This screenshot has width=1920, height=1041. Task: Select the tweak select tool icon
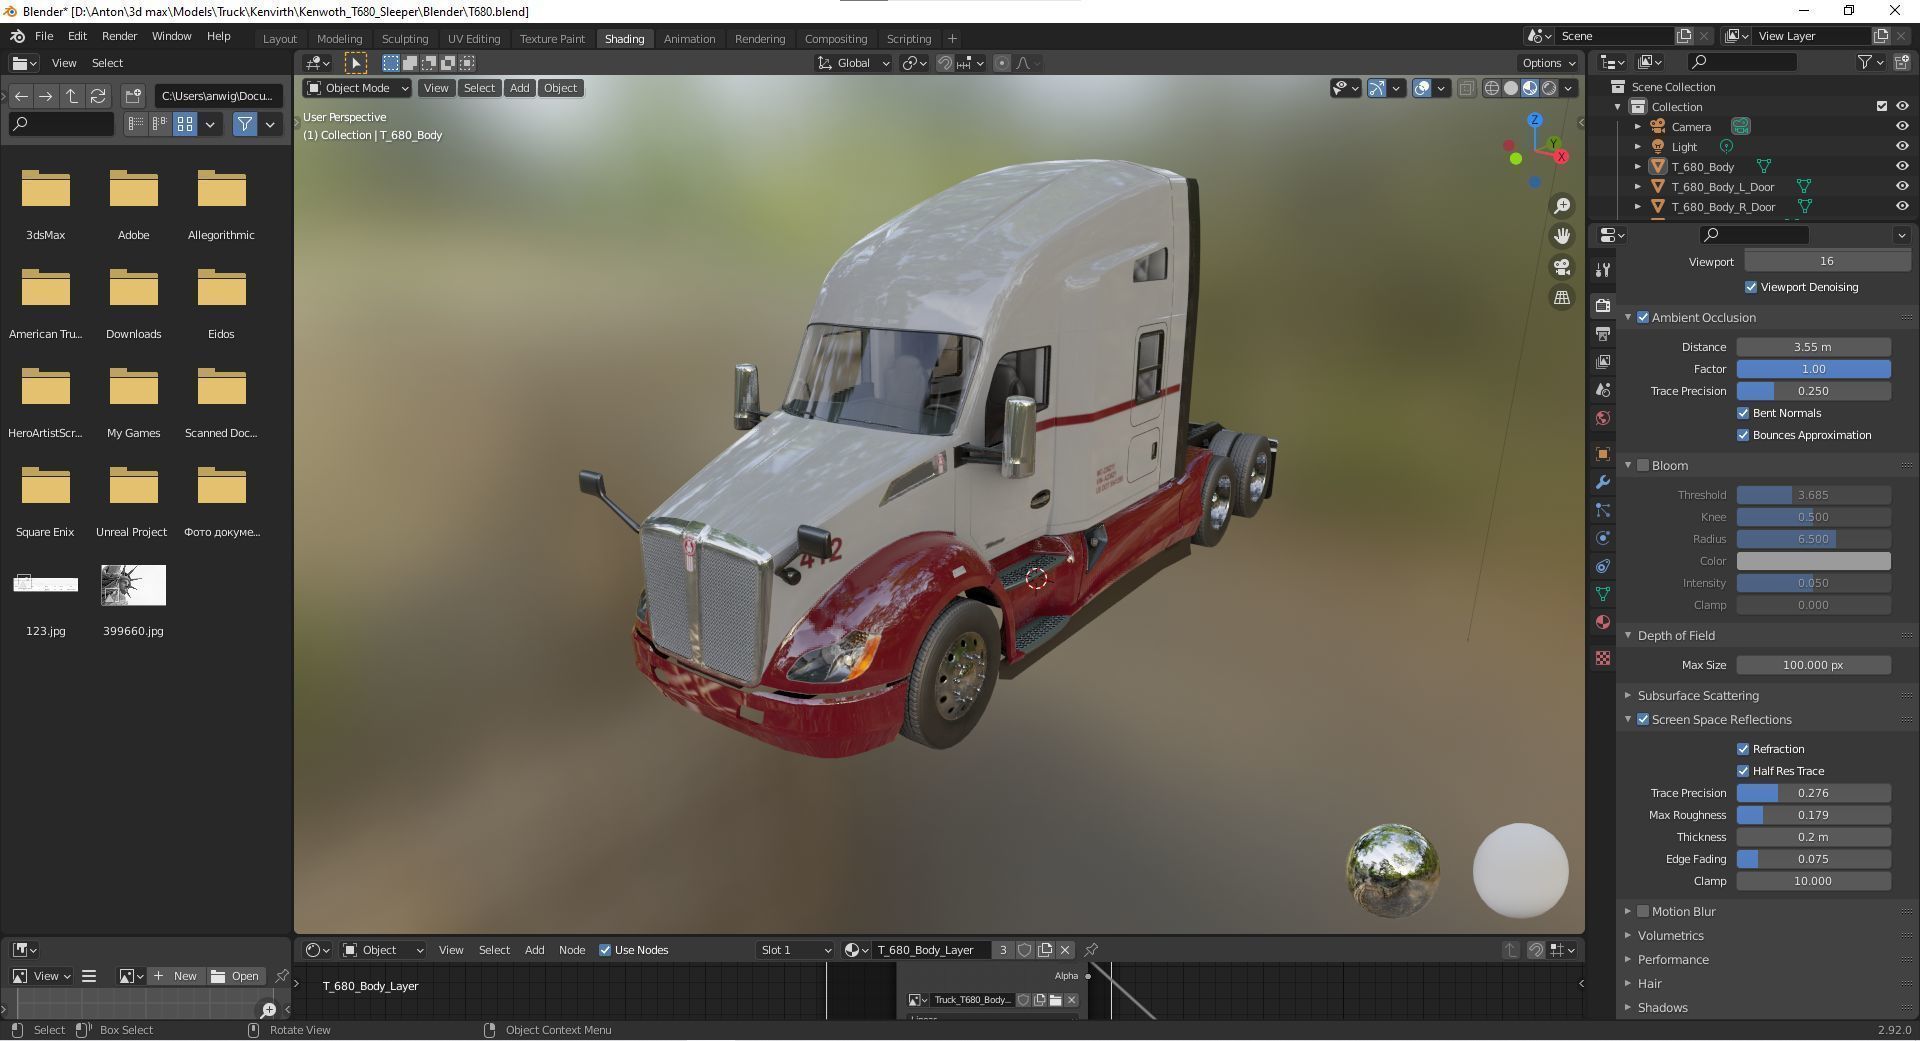(x=355, y=63)
